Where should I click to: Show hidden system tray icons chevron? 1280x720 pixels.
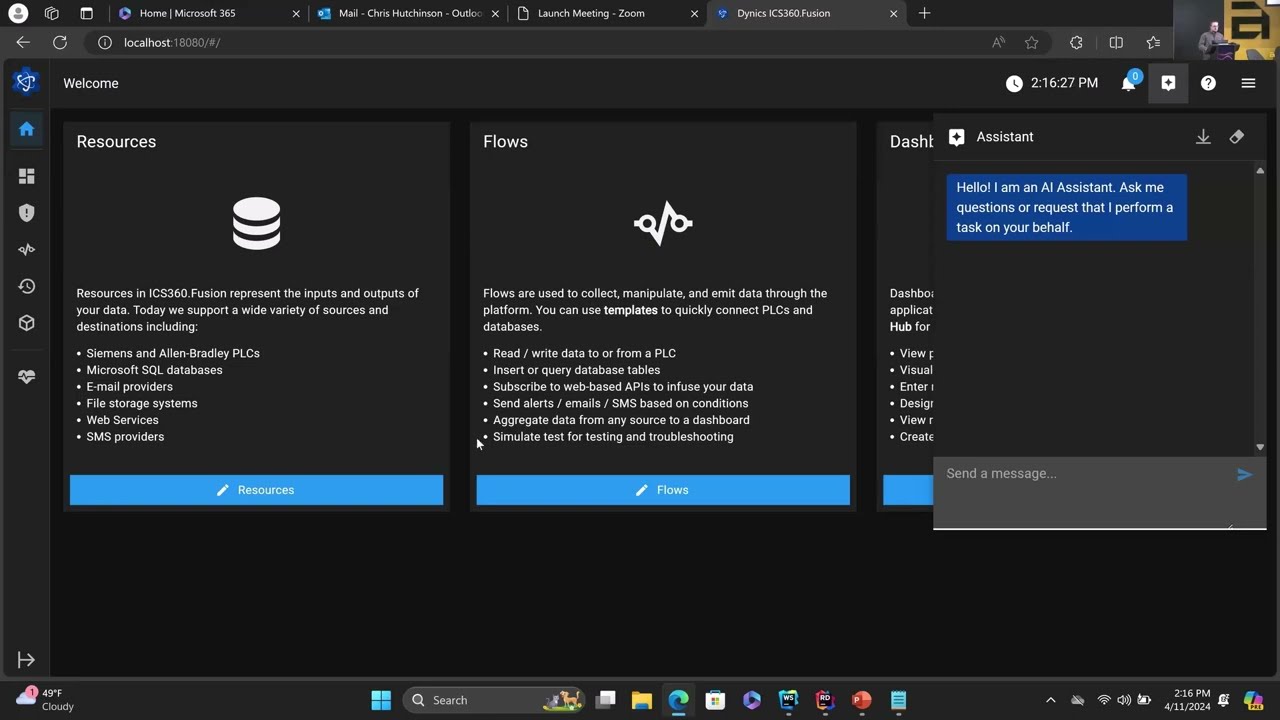[x=1050, y=700]
